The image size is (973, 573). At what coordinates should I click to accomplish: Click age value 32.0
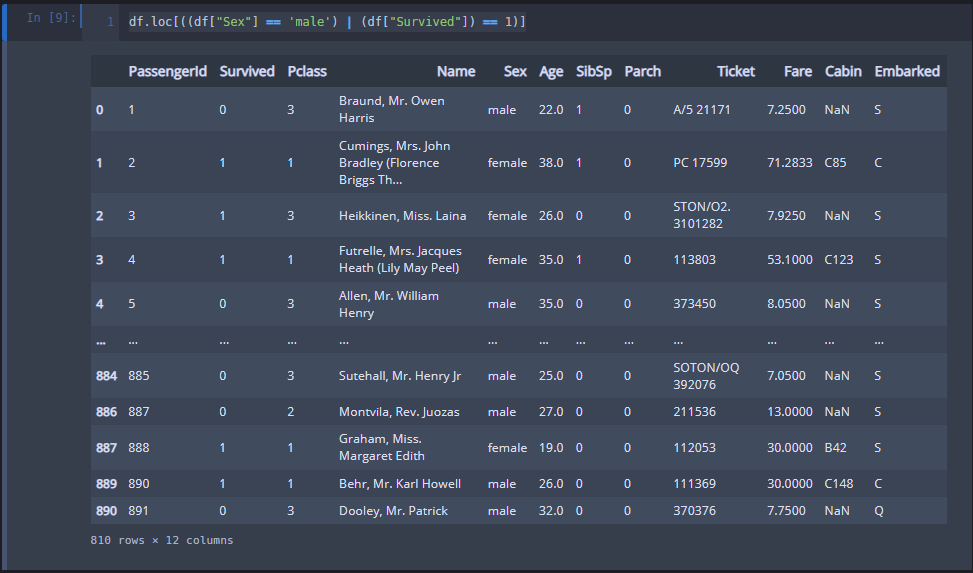(x=551, y=511)
